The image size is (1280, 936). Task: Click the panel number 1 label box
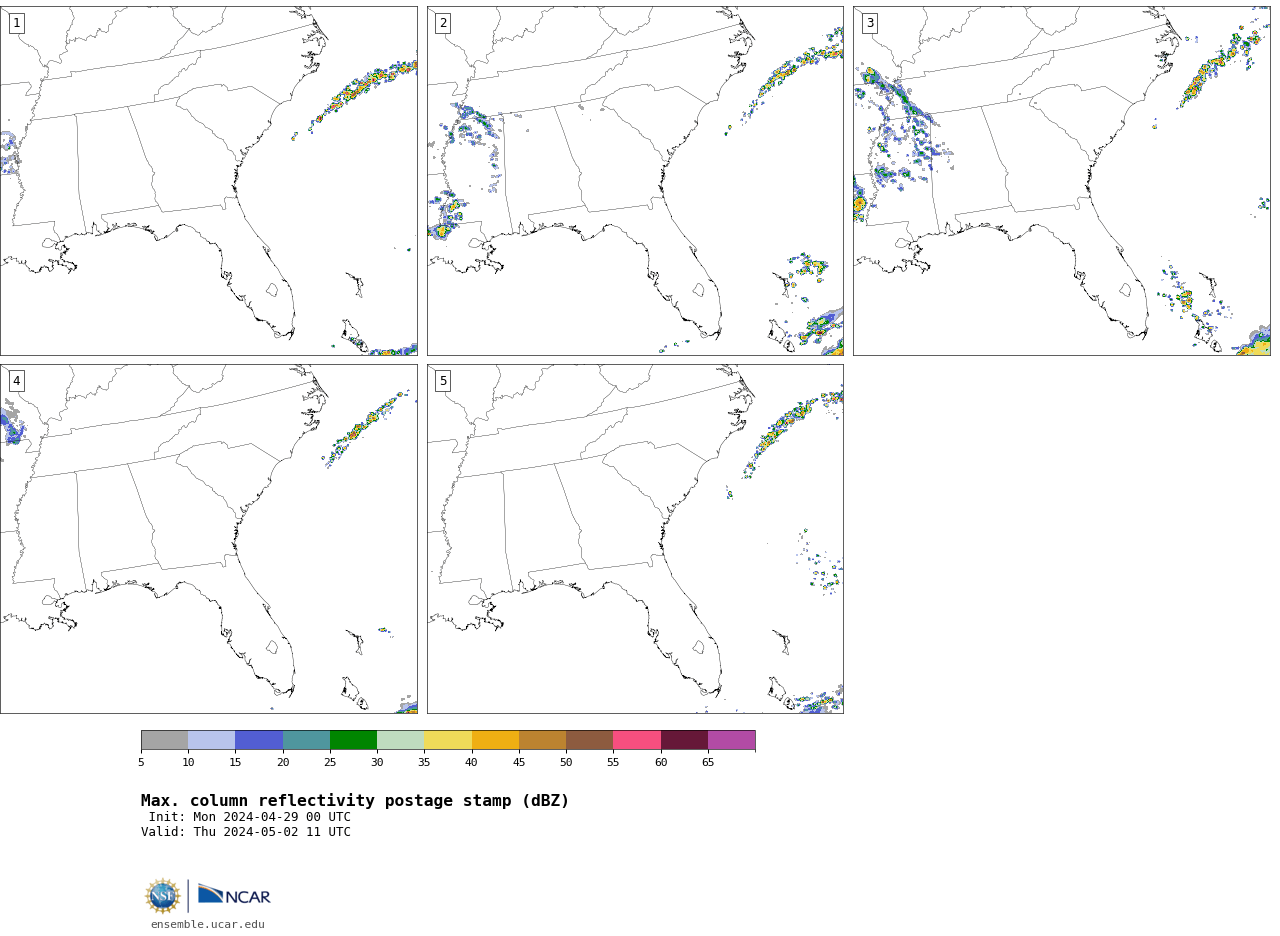pos(16,23)
